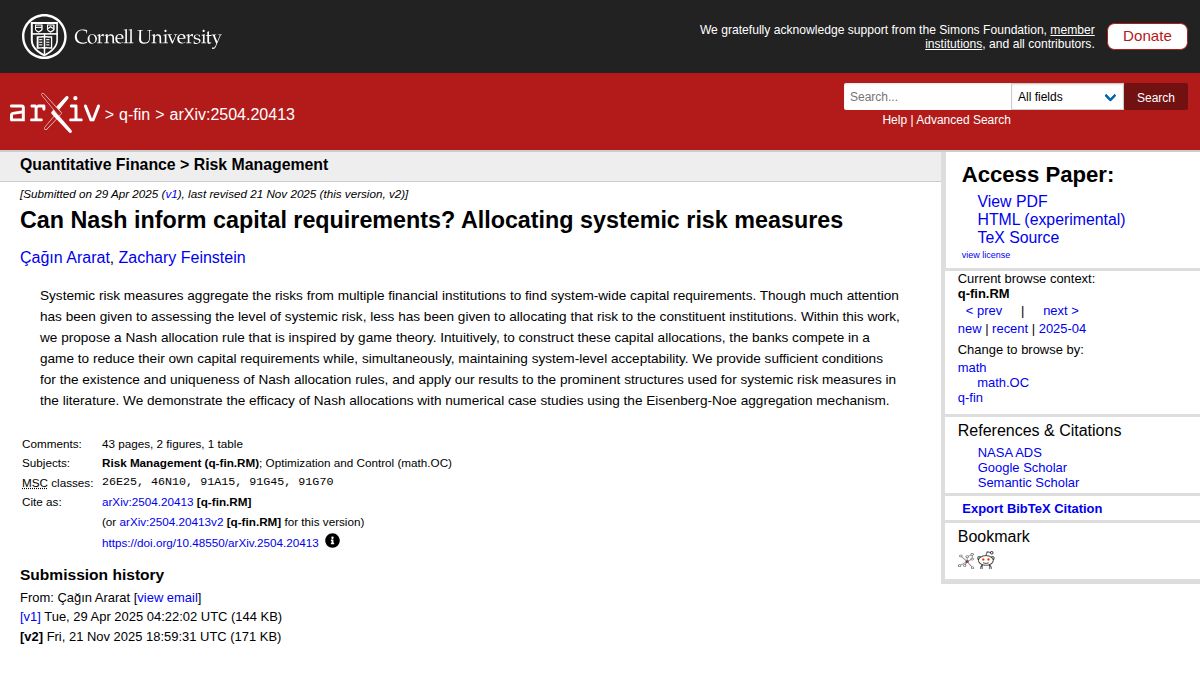Switch browse context to math.OC
This screenshot has width=1200, height=675.
[x=1003, y=382]
